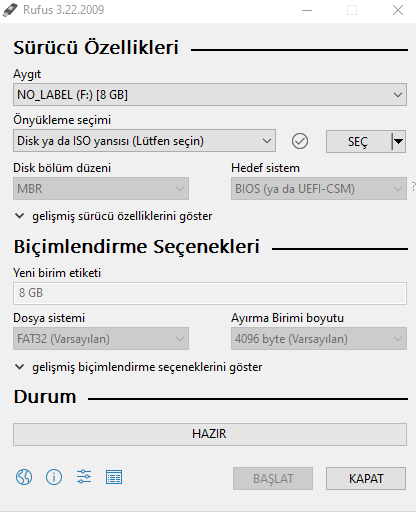416x512 pixels.
Task: Click the checksum checkmark circle icon
Action: point(300,141)
